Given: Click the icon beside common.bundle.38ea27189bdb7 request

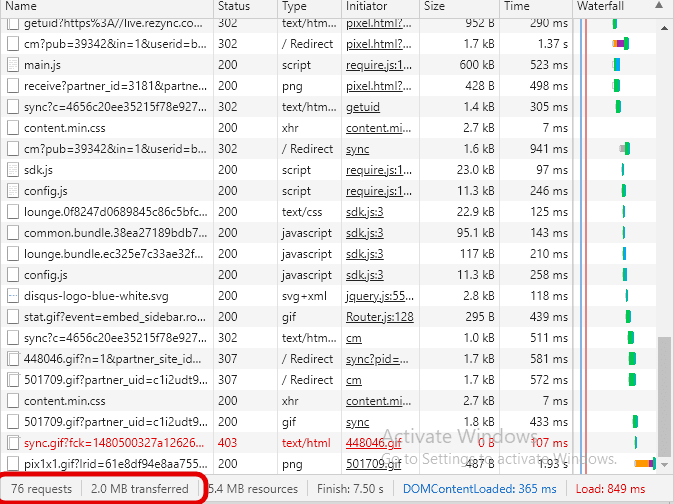Looking at the screenshot, I should 13,233.
